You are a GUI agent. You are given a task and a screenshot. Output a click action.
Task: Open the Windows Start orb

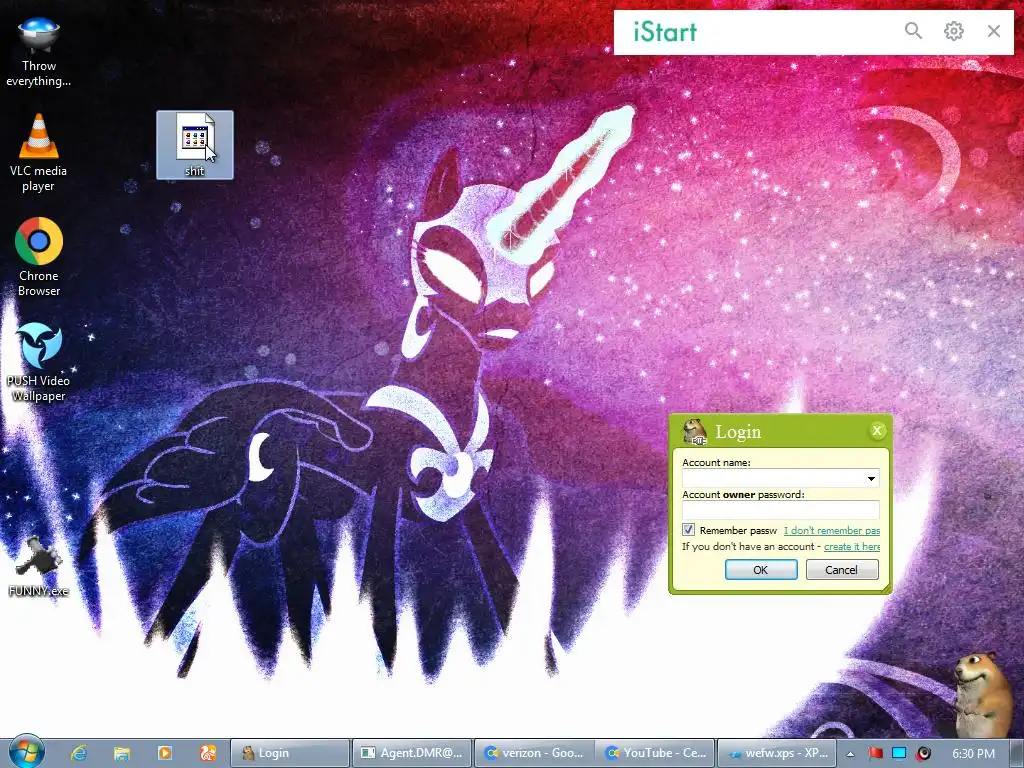tap(26, 752)
